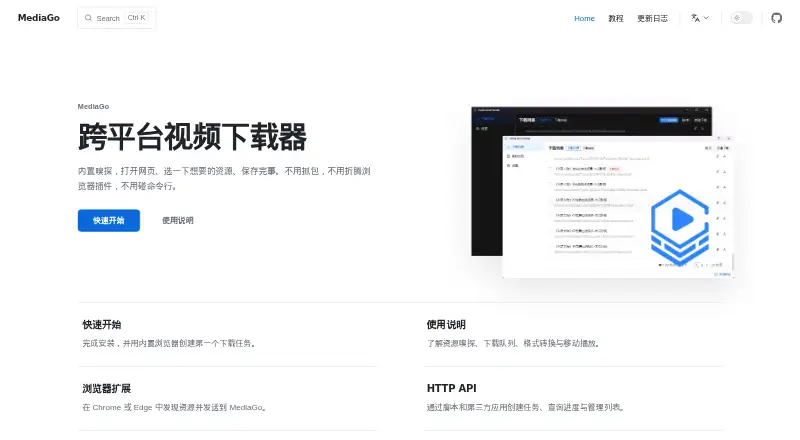
Task: Click the small MediaGo label above heading
Action: (93, 106)
